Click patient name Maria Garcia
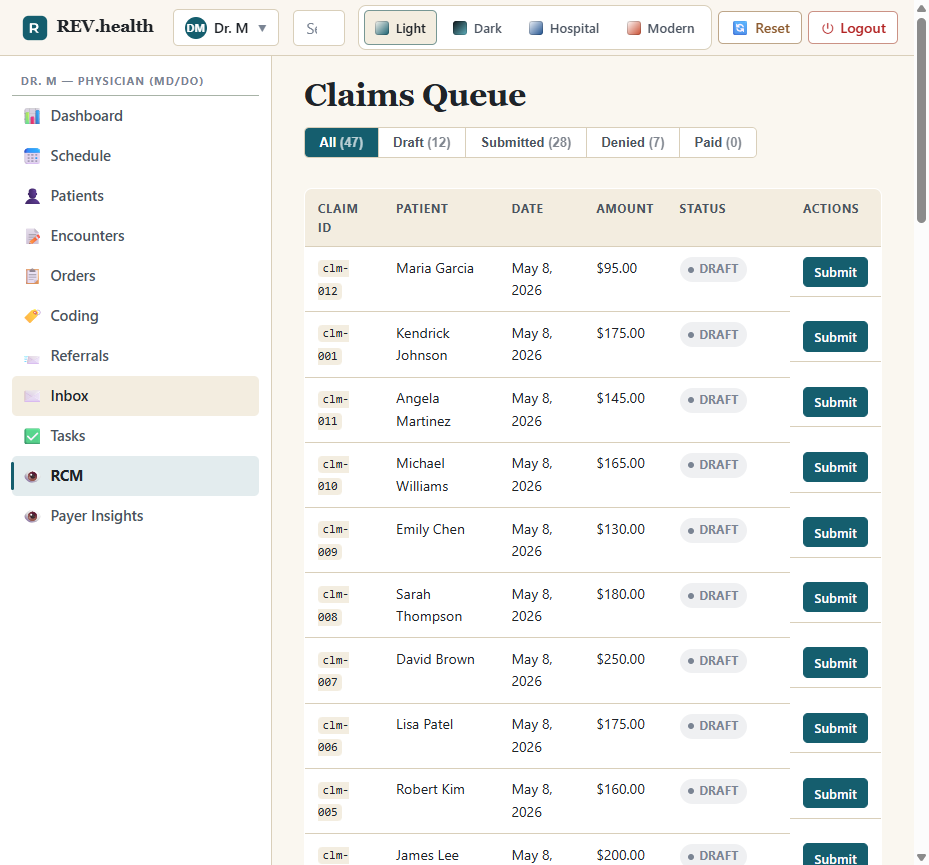Viewport: 929px width, 865px height. coord(435,268)
